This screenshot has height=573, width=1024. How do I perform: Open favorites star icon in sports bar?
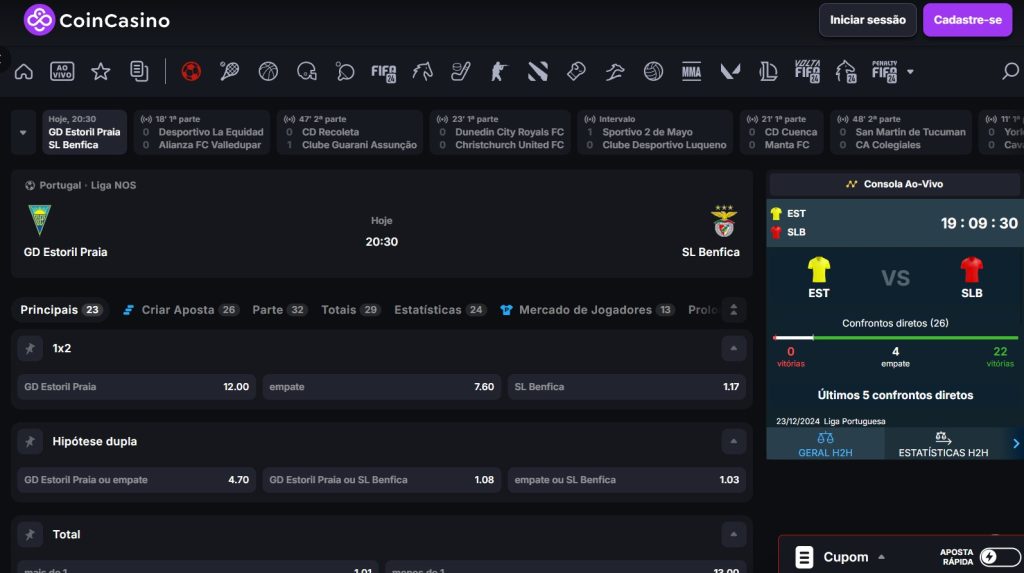[101, 71]
